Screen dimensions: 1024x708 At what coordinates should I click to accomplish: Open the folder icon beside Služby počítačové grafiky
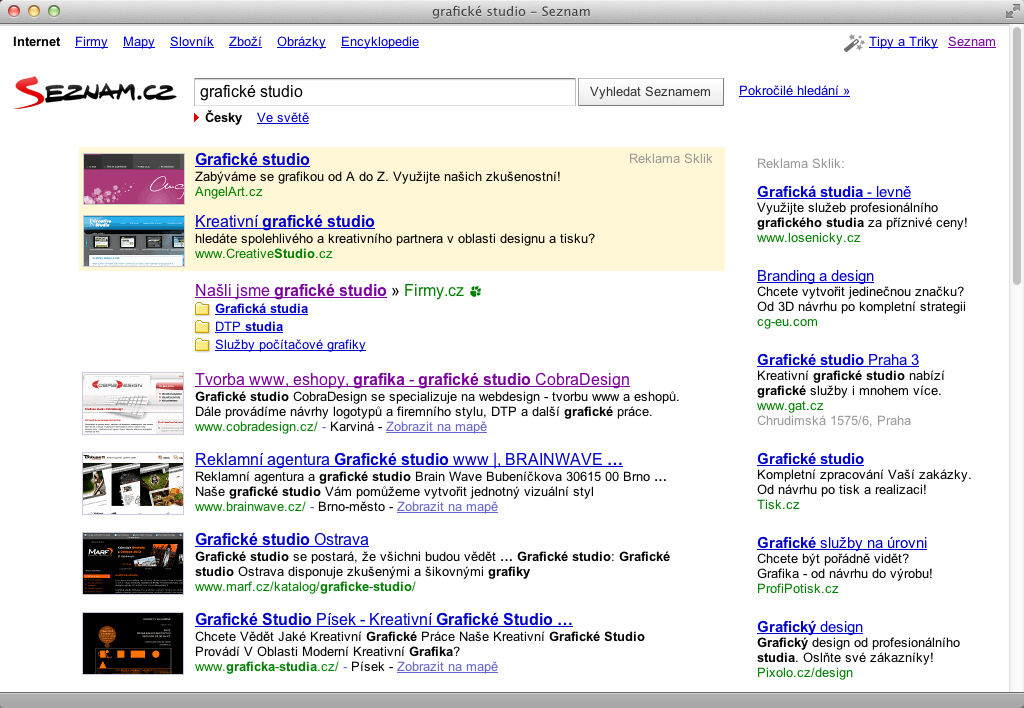[x=202, y=345]
